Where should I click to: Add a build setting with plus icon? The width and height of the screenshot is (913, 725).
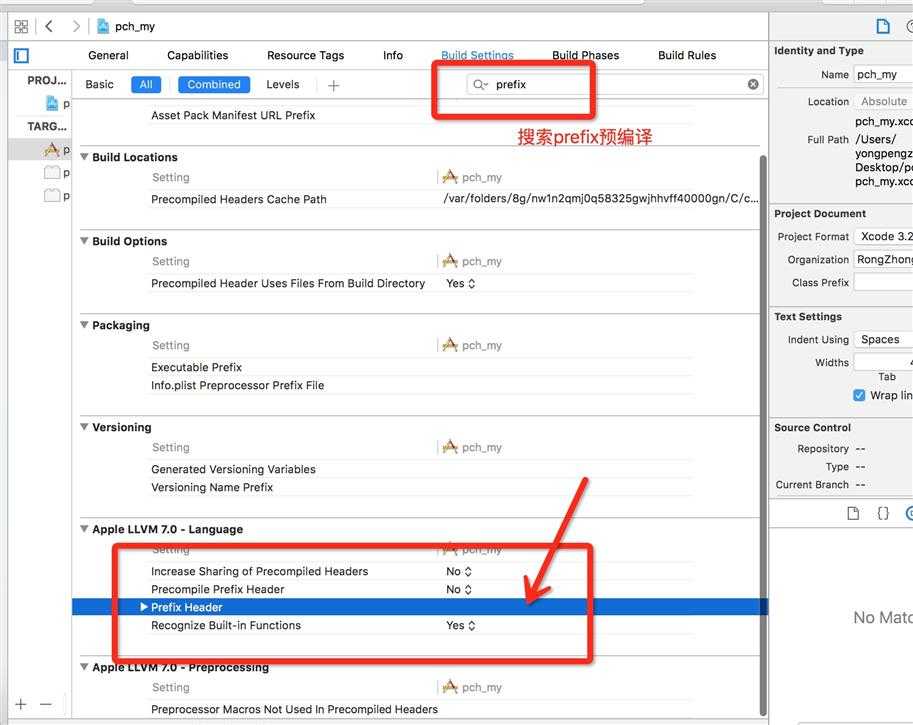[x=334, y=86]
